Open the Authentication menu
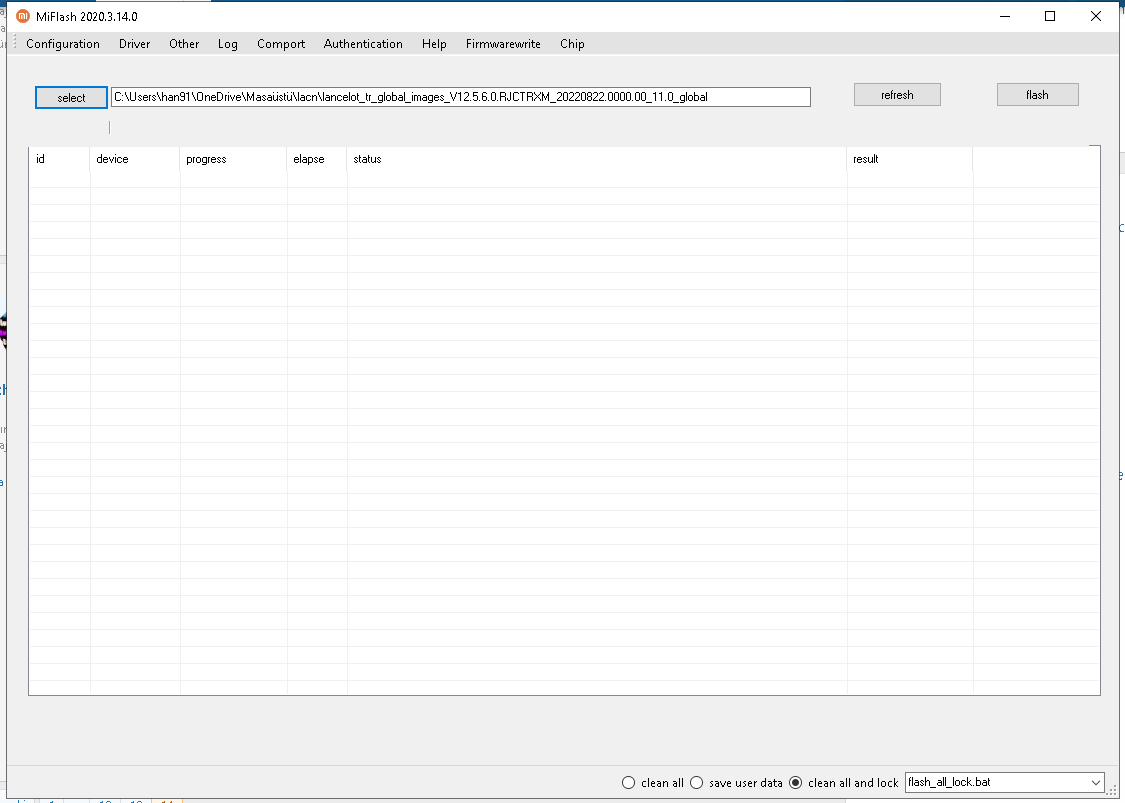The height and width of the screenshot is (803, 1125). (x=363, y=44)
